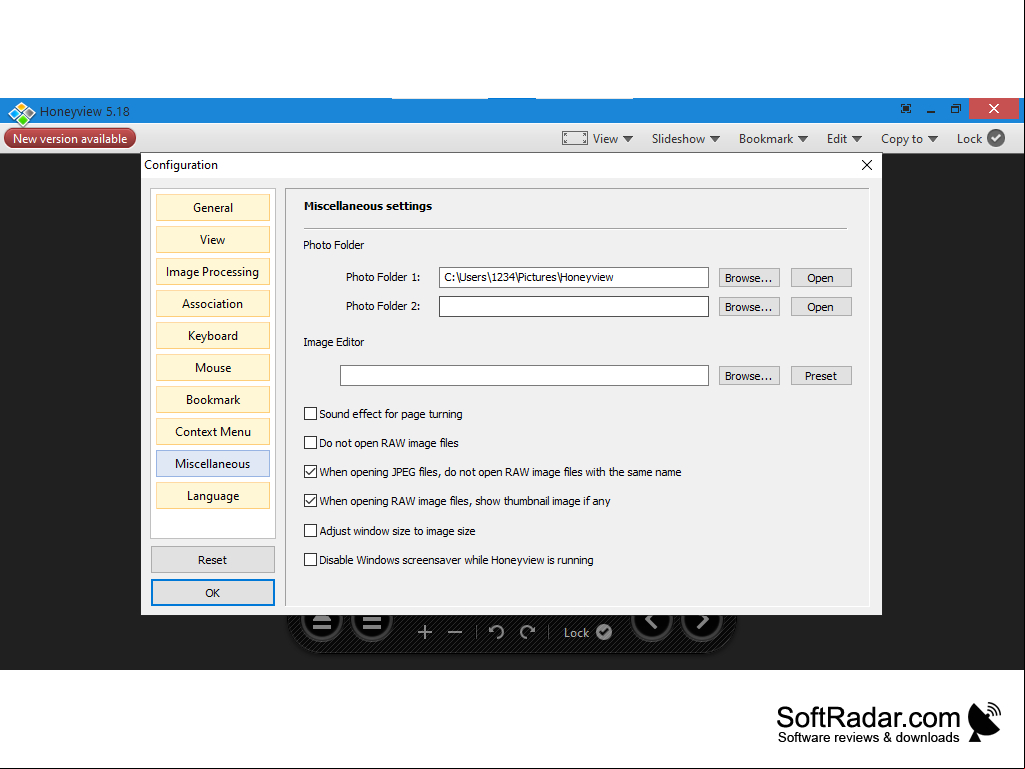Click the fit-to-screen rectangle icon beside View
The width and height of the screenshot is (1025, 769).
point(575,138)
